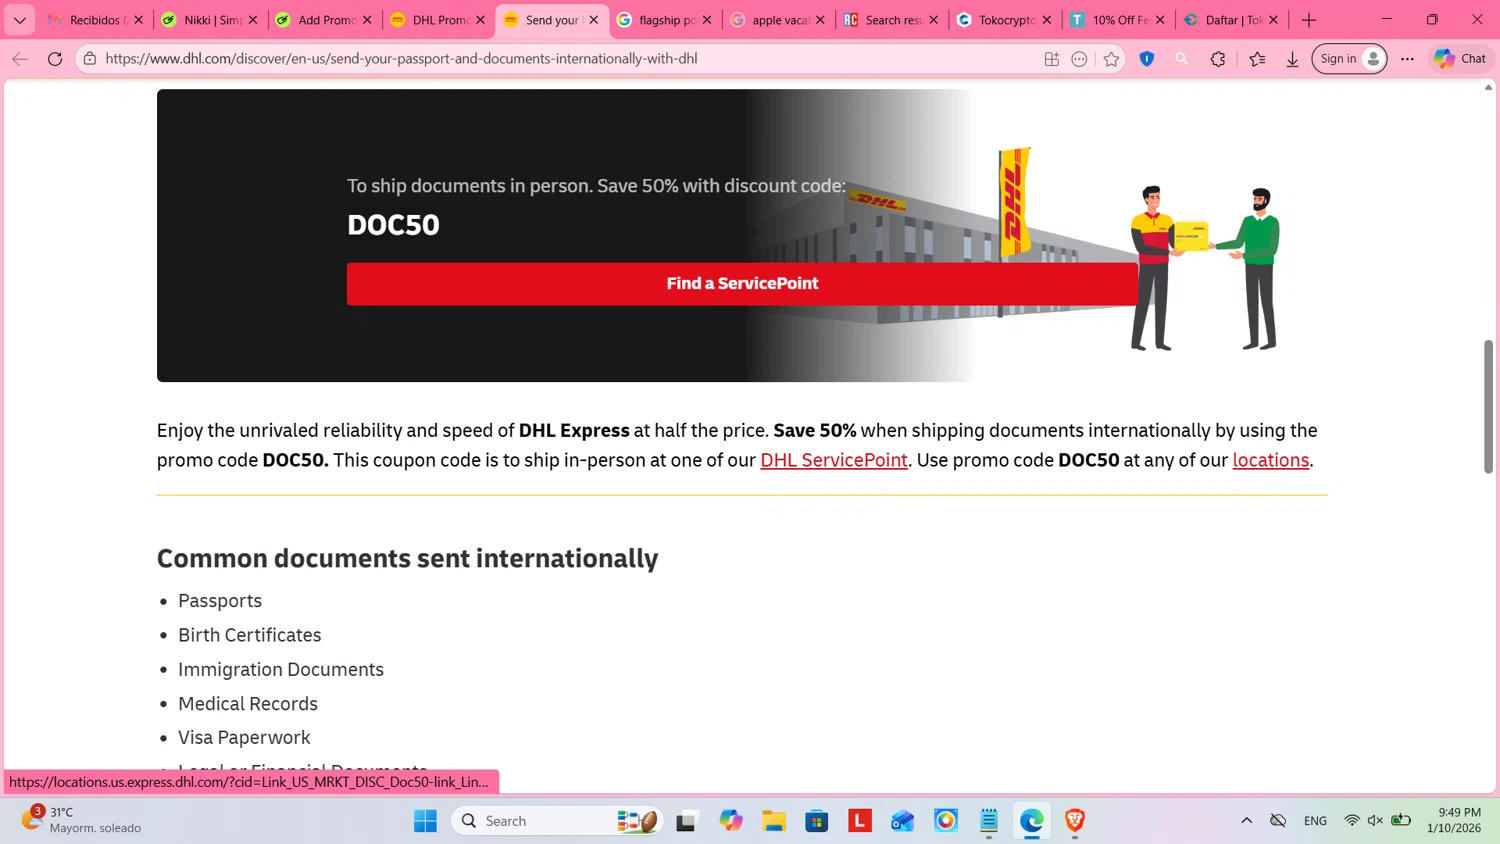Open the Windows Start menu
This screenshot has width=1500, height=844.
click(425, 821)
